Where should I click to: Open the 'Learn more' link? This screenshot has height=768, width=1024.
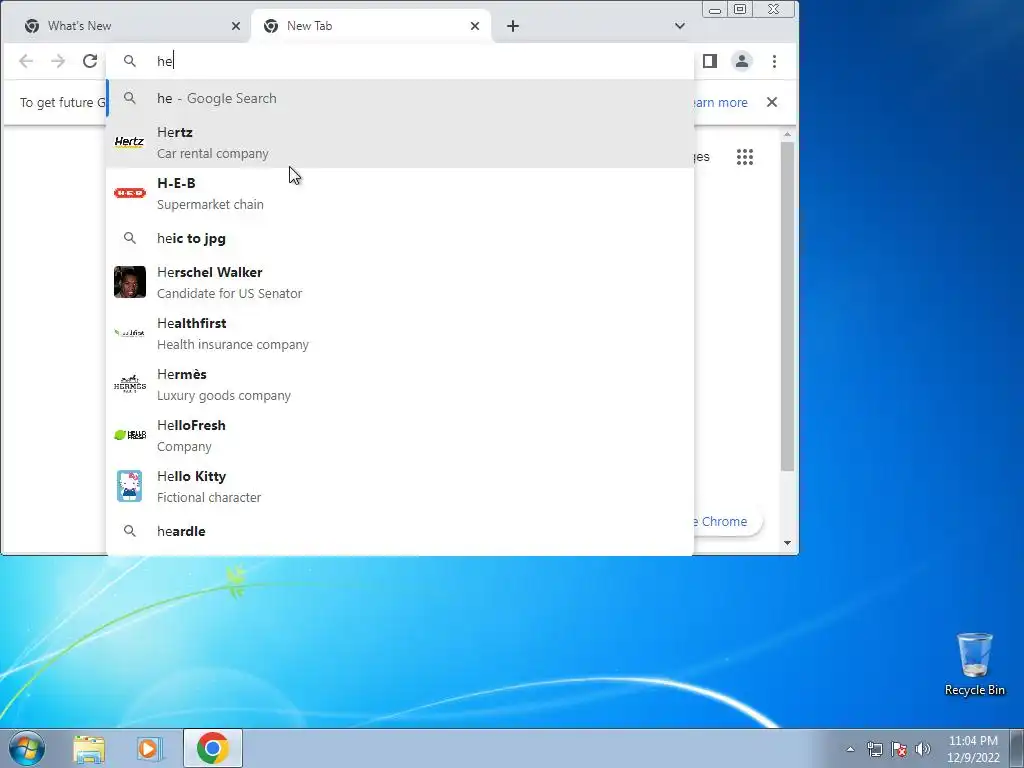719,103
